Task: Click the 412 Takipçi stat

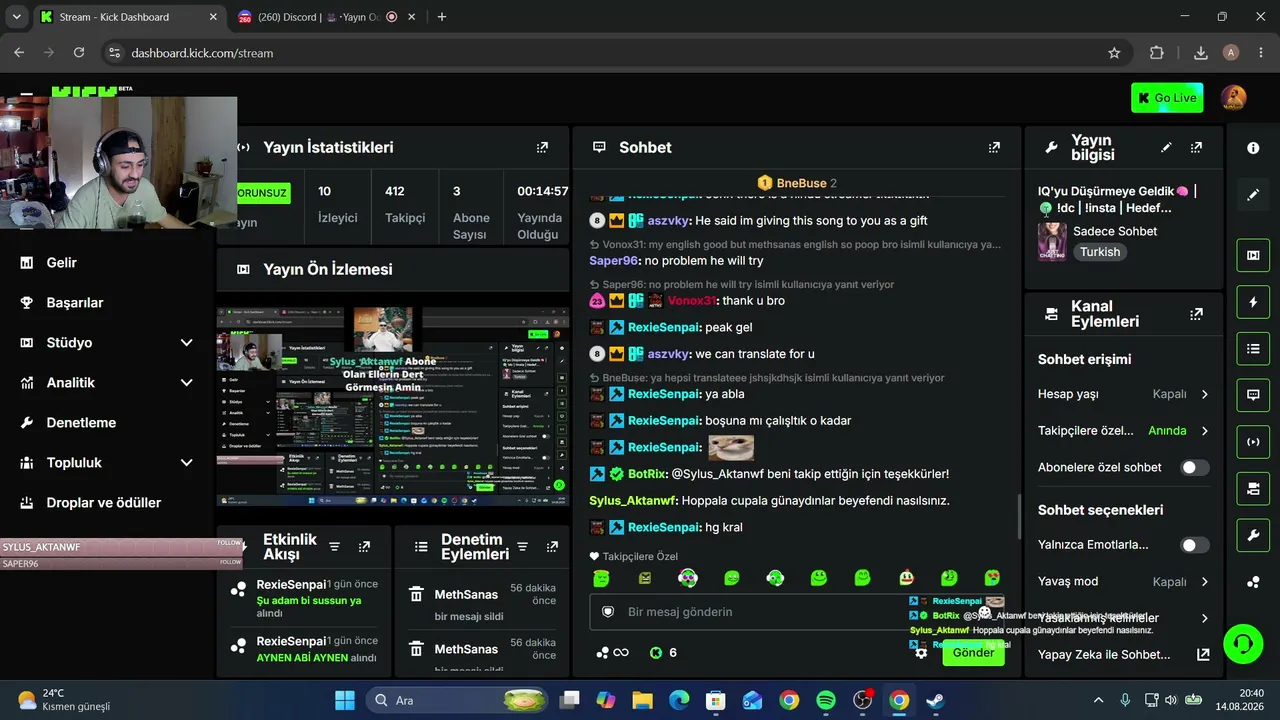Action: [x=405, y=204]
